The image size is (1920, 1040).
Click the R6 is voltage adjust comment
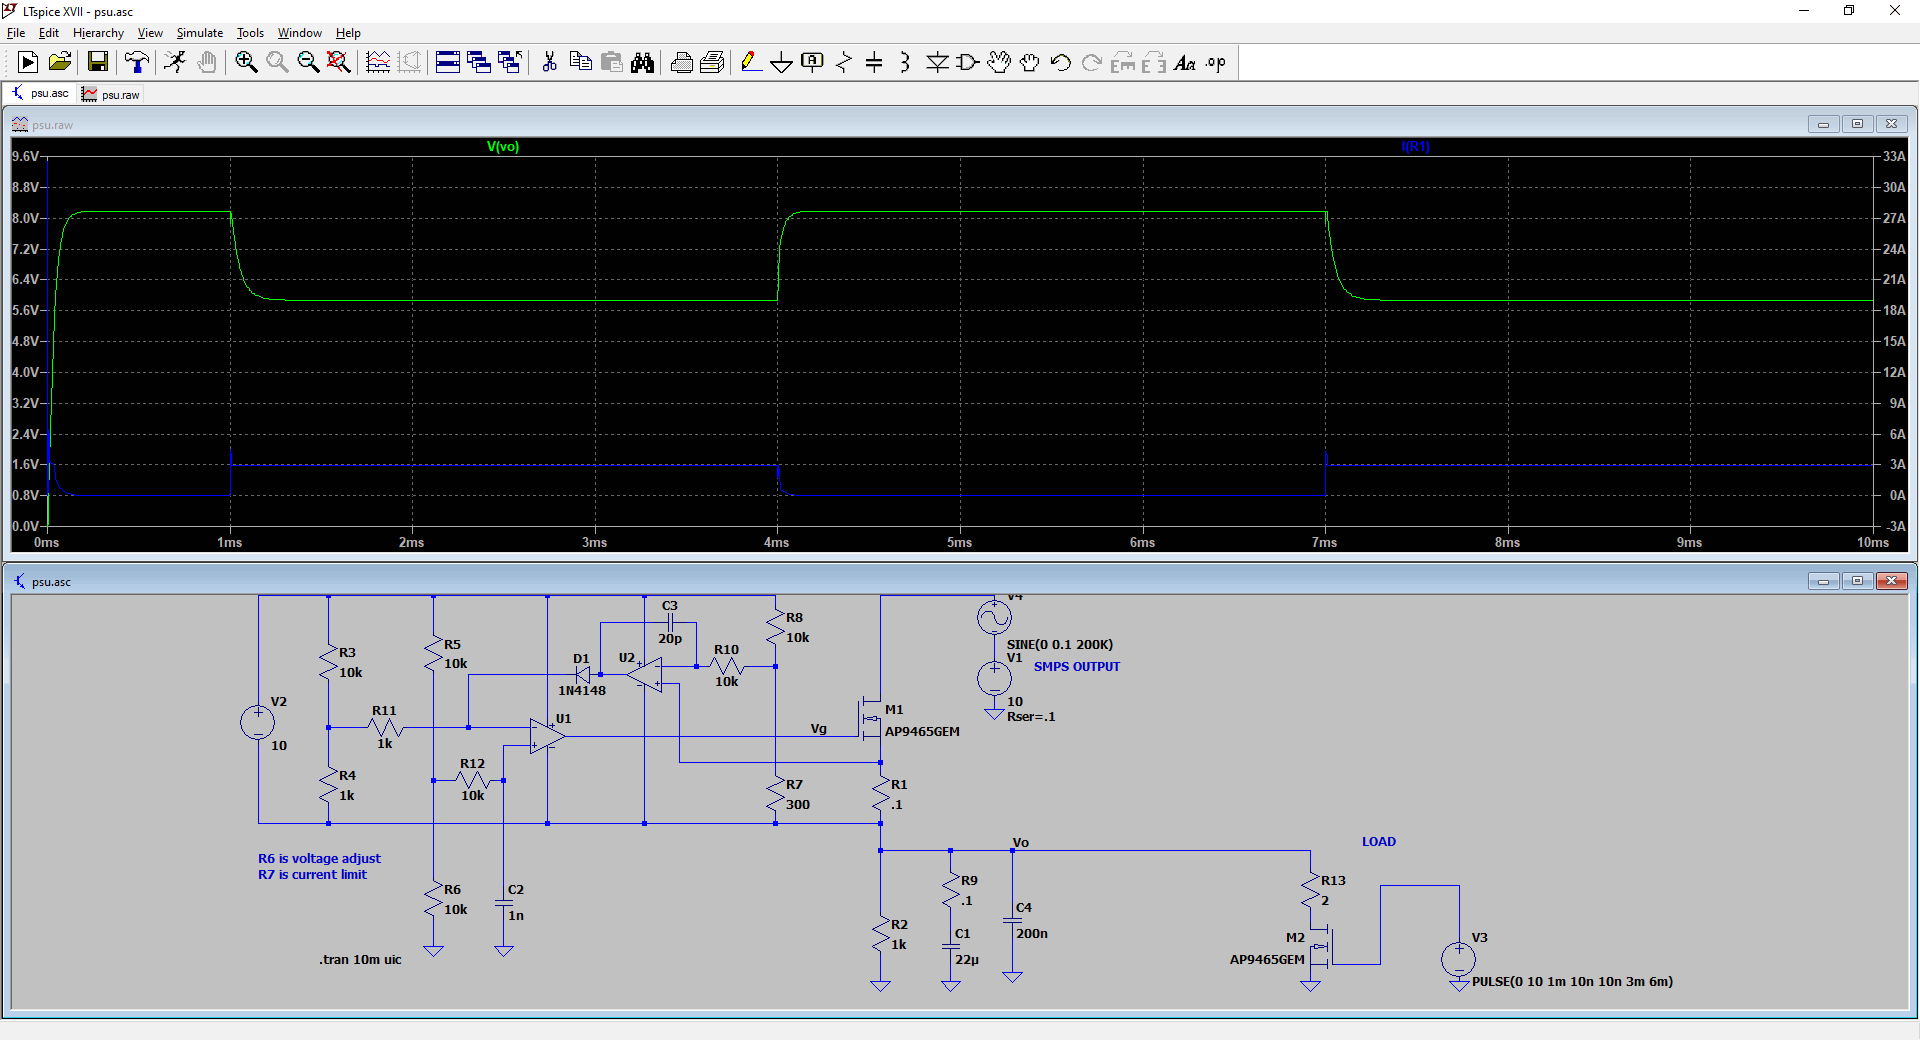pos(319,858)
